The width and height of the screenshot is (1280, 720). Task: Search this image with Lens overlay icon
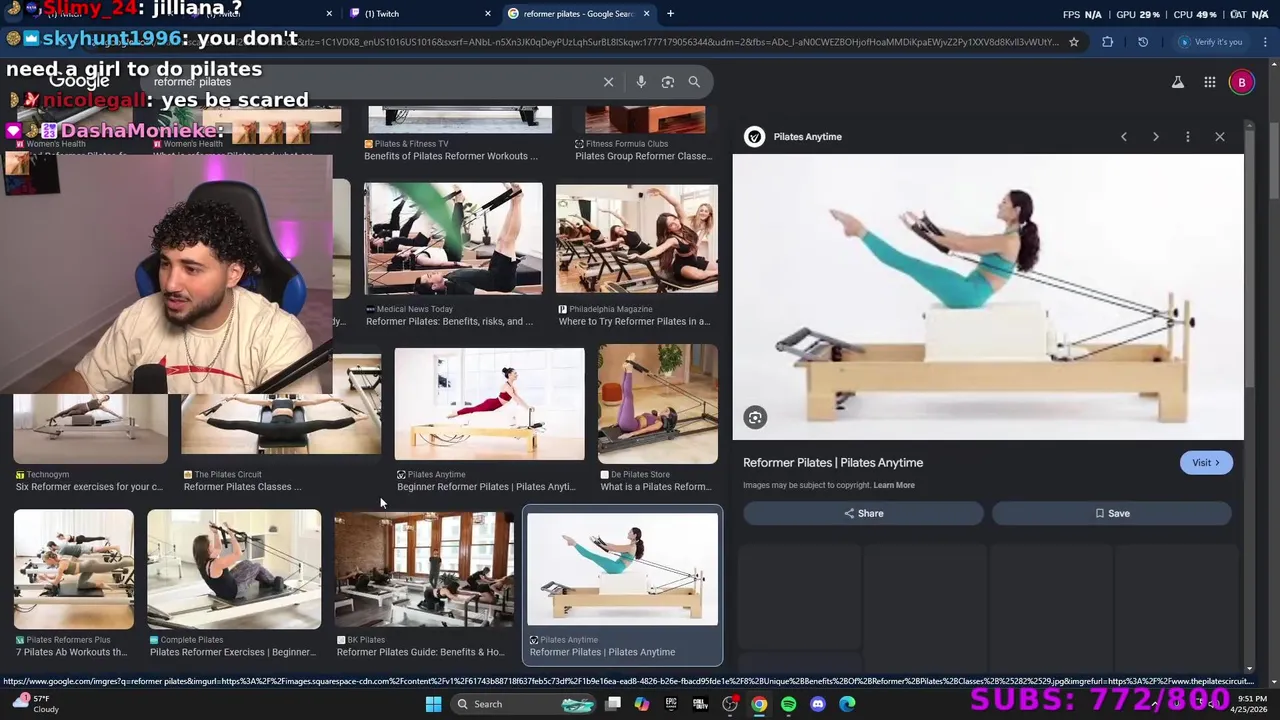coord(756,417)
